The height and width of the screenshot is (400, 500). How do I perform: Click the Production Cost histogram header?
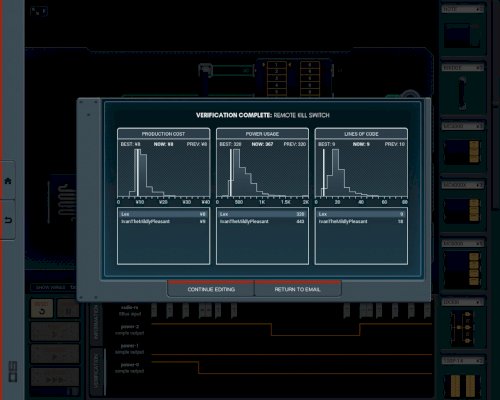point(164,134)
